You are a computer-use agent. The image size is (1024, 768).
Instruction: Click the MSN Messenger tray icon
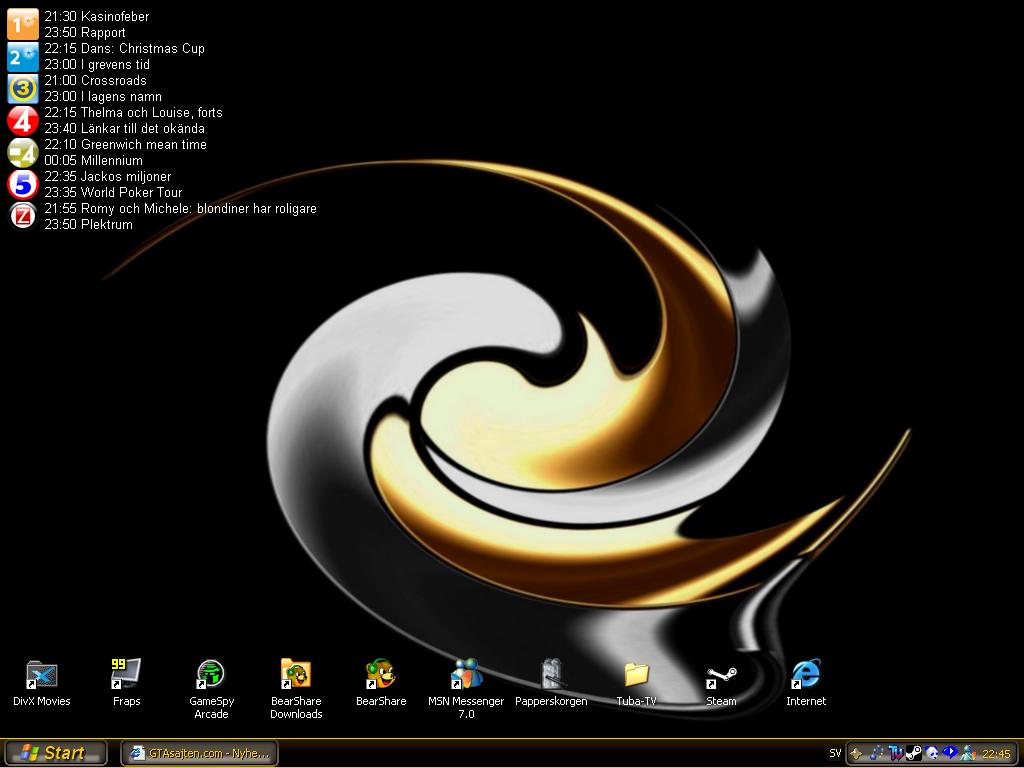click(x=968, y=753)
